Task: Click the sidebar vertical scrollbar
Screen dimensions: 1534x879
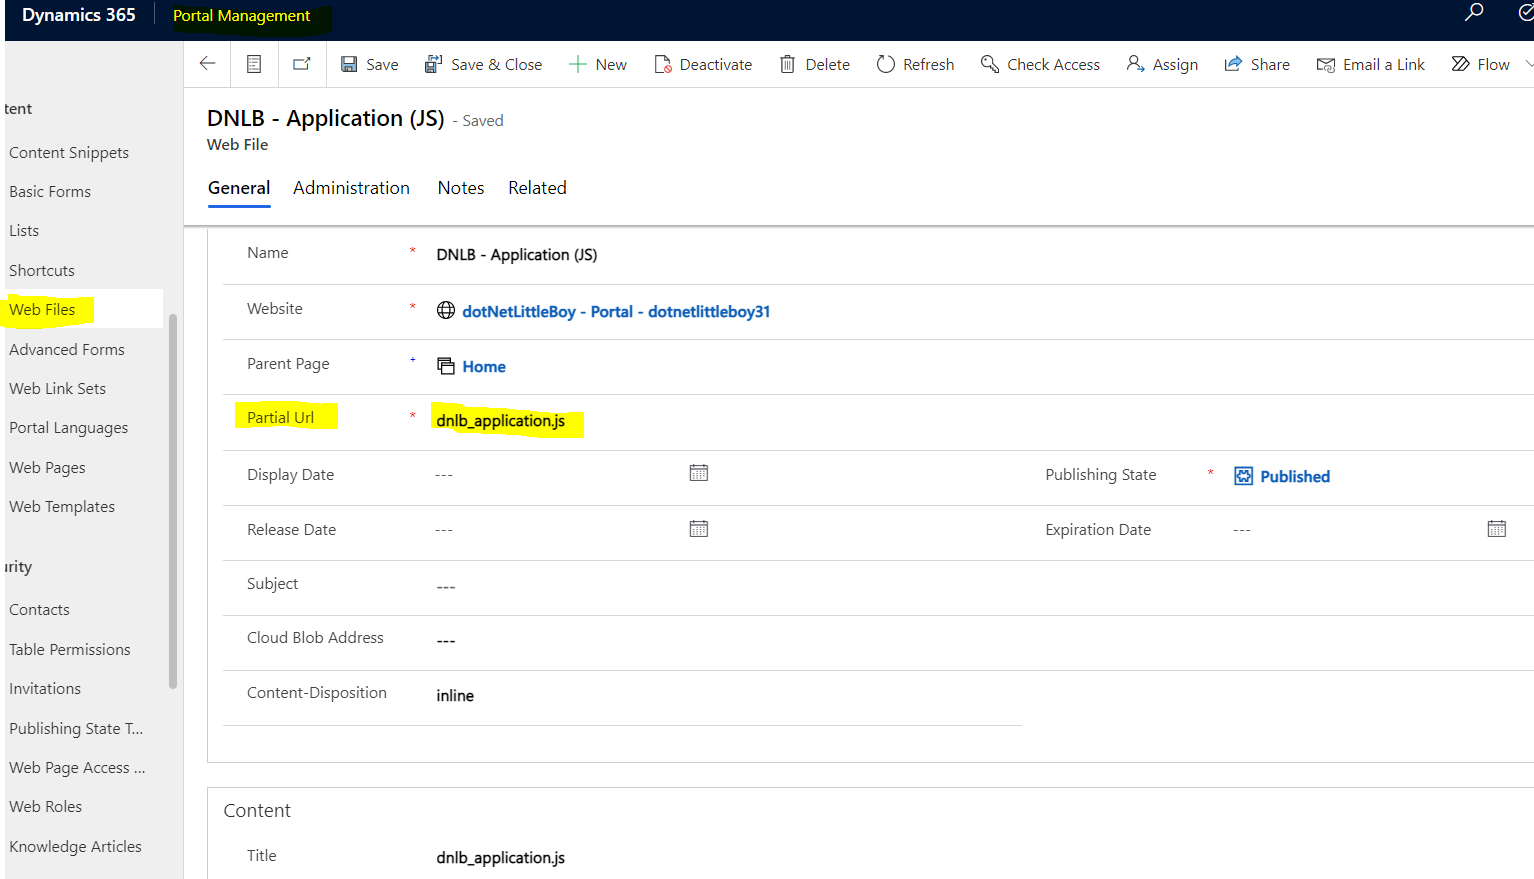Action: coord(173,502)
